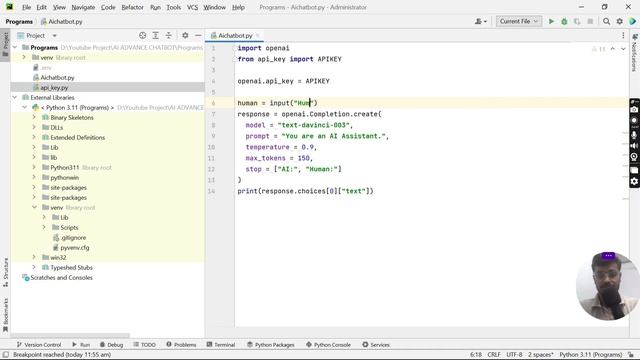
Task: Open the VCS menu
Action: [x=192, y=7]
